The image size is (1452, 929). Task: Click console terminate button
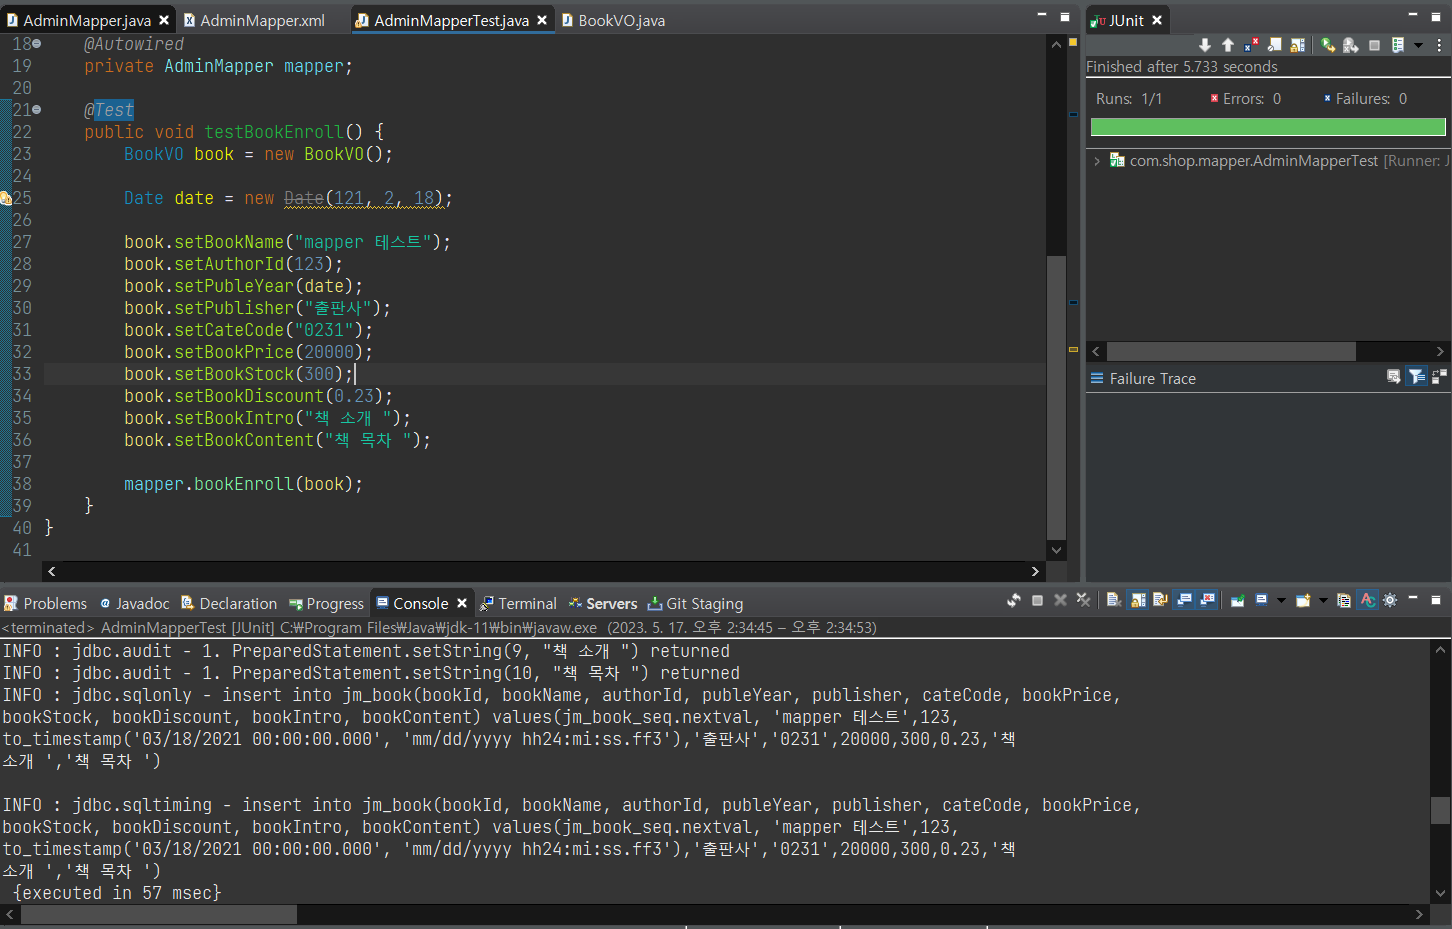click(1037, 600)
